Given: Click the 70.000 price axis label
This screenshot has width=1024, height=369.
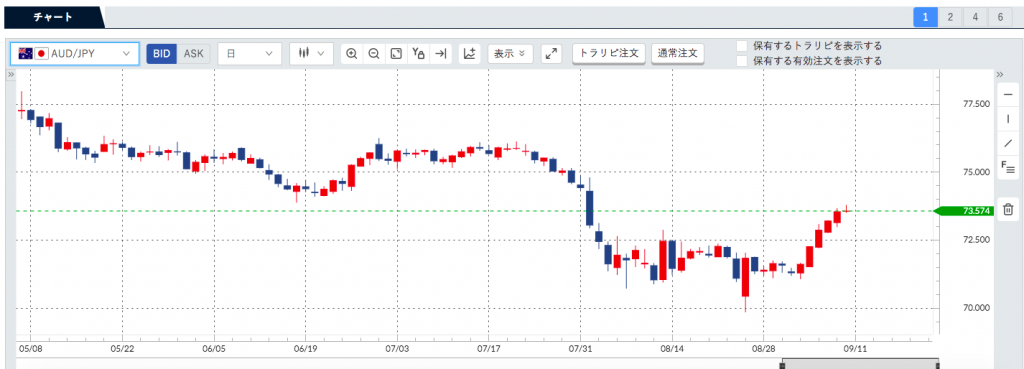Looking at the screenshot, I should 976,308.
